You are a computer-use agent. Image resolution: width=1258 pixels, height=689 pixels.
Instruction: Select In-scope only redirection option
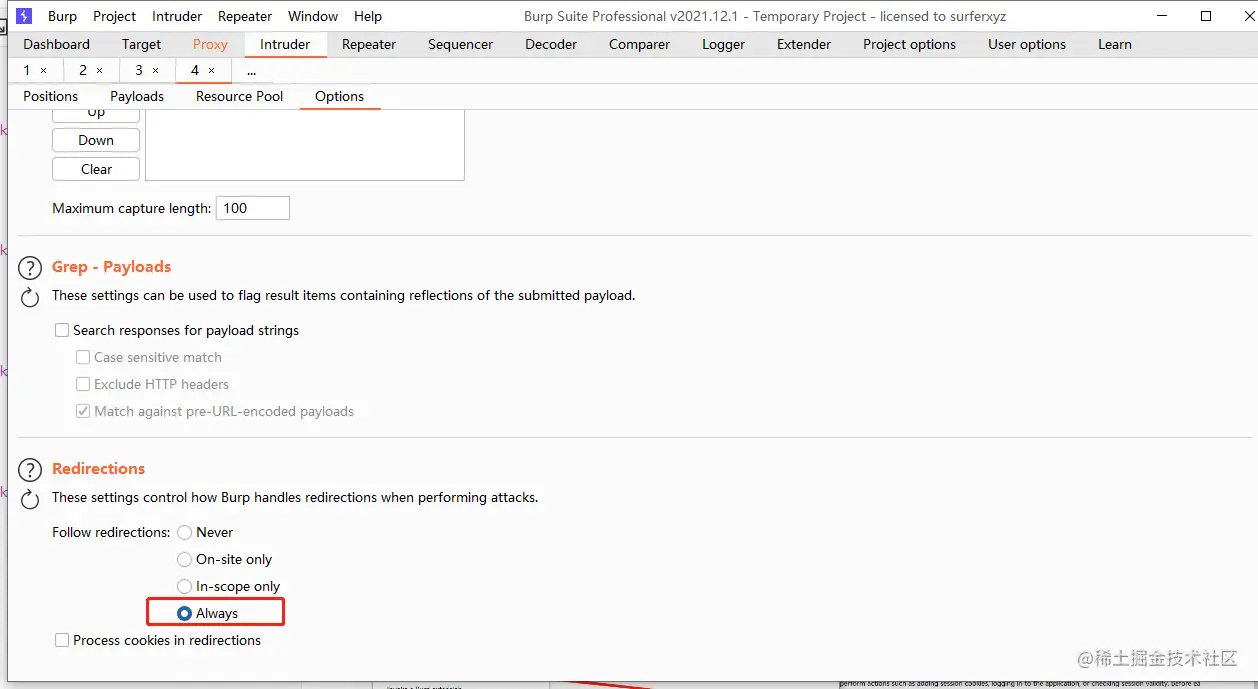point(184,587)
